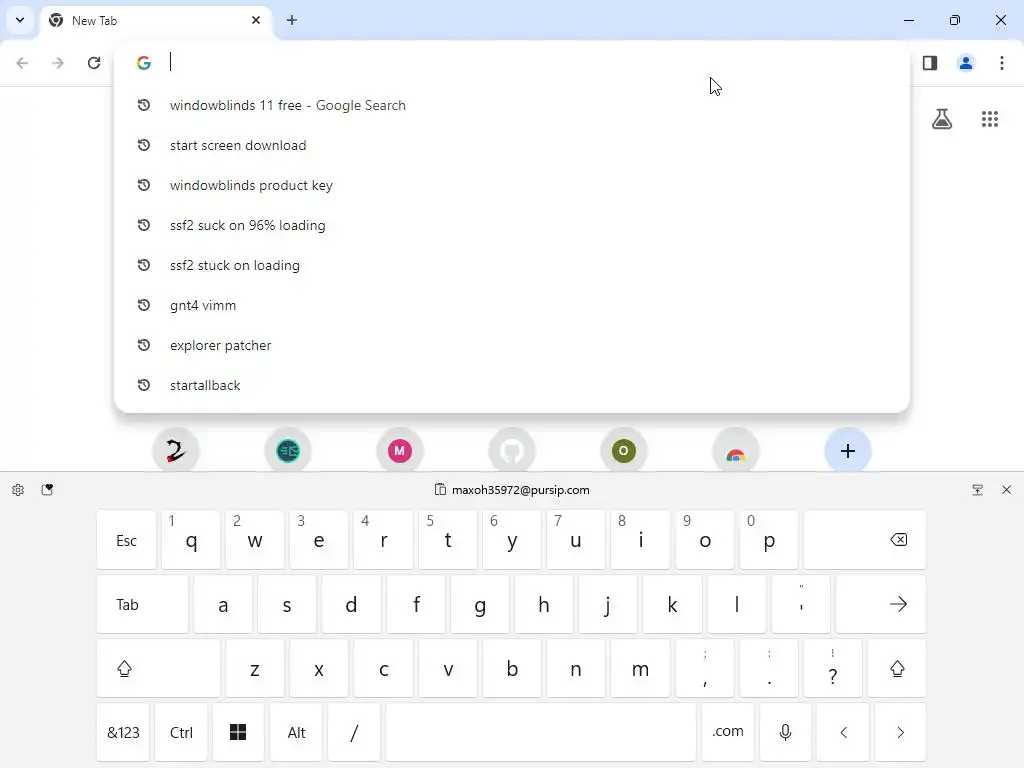Select suggestion 'start screen download'
Screen dimensions: 1024x768
click(x=512, y=145)
